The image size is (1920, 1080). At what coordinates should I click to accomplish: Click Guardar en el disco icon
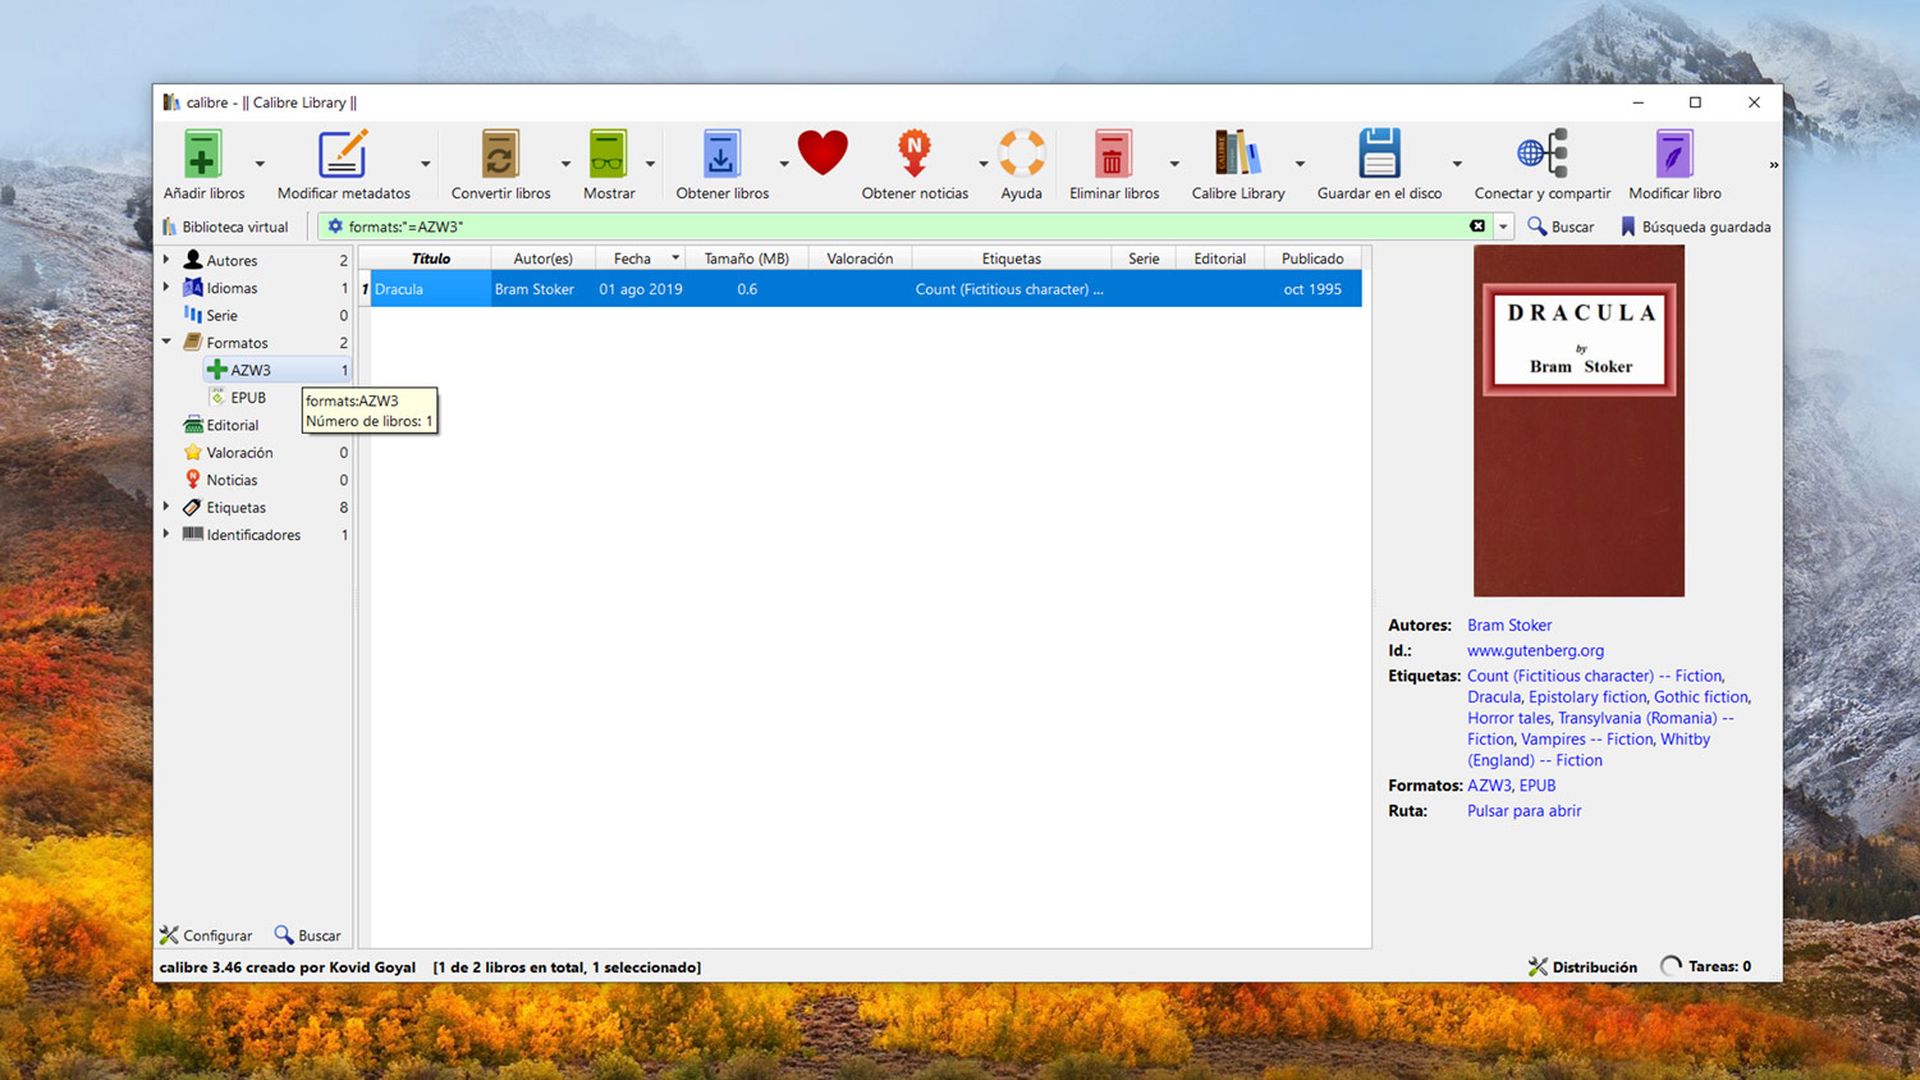(x=1379, y=155)
